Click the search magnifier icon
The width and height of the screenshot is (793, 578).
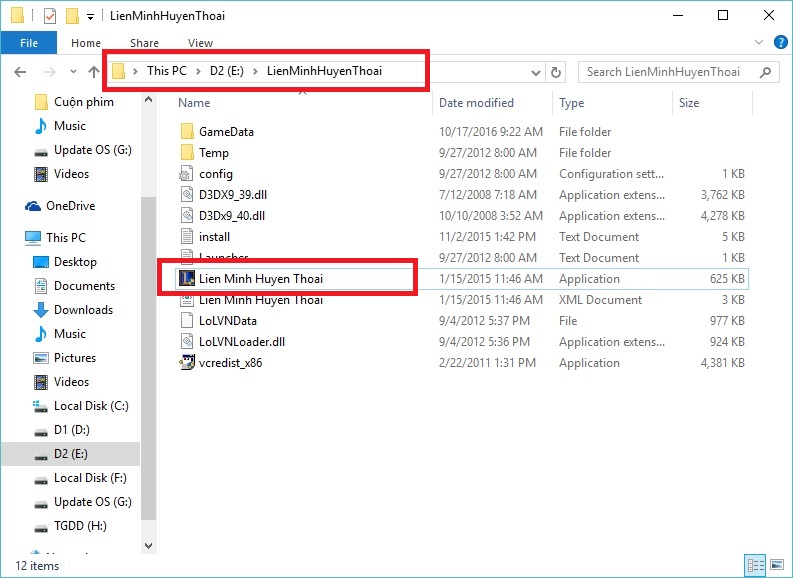click(x=766, y=72)
